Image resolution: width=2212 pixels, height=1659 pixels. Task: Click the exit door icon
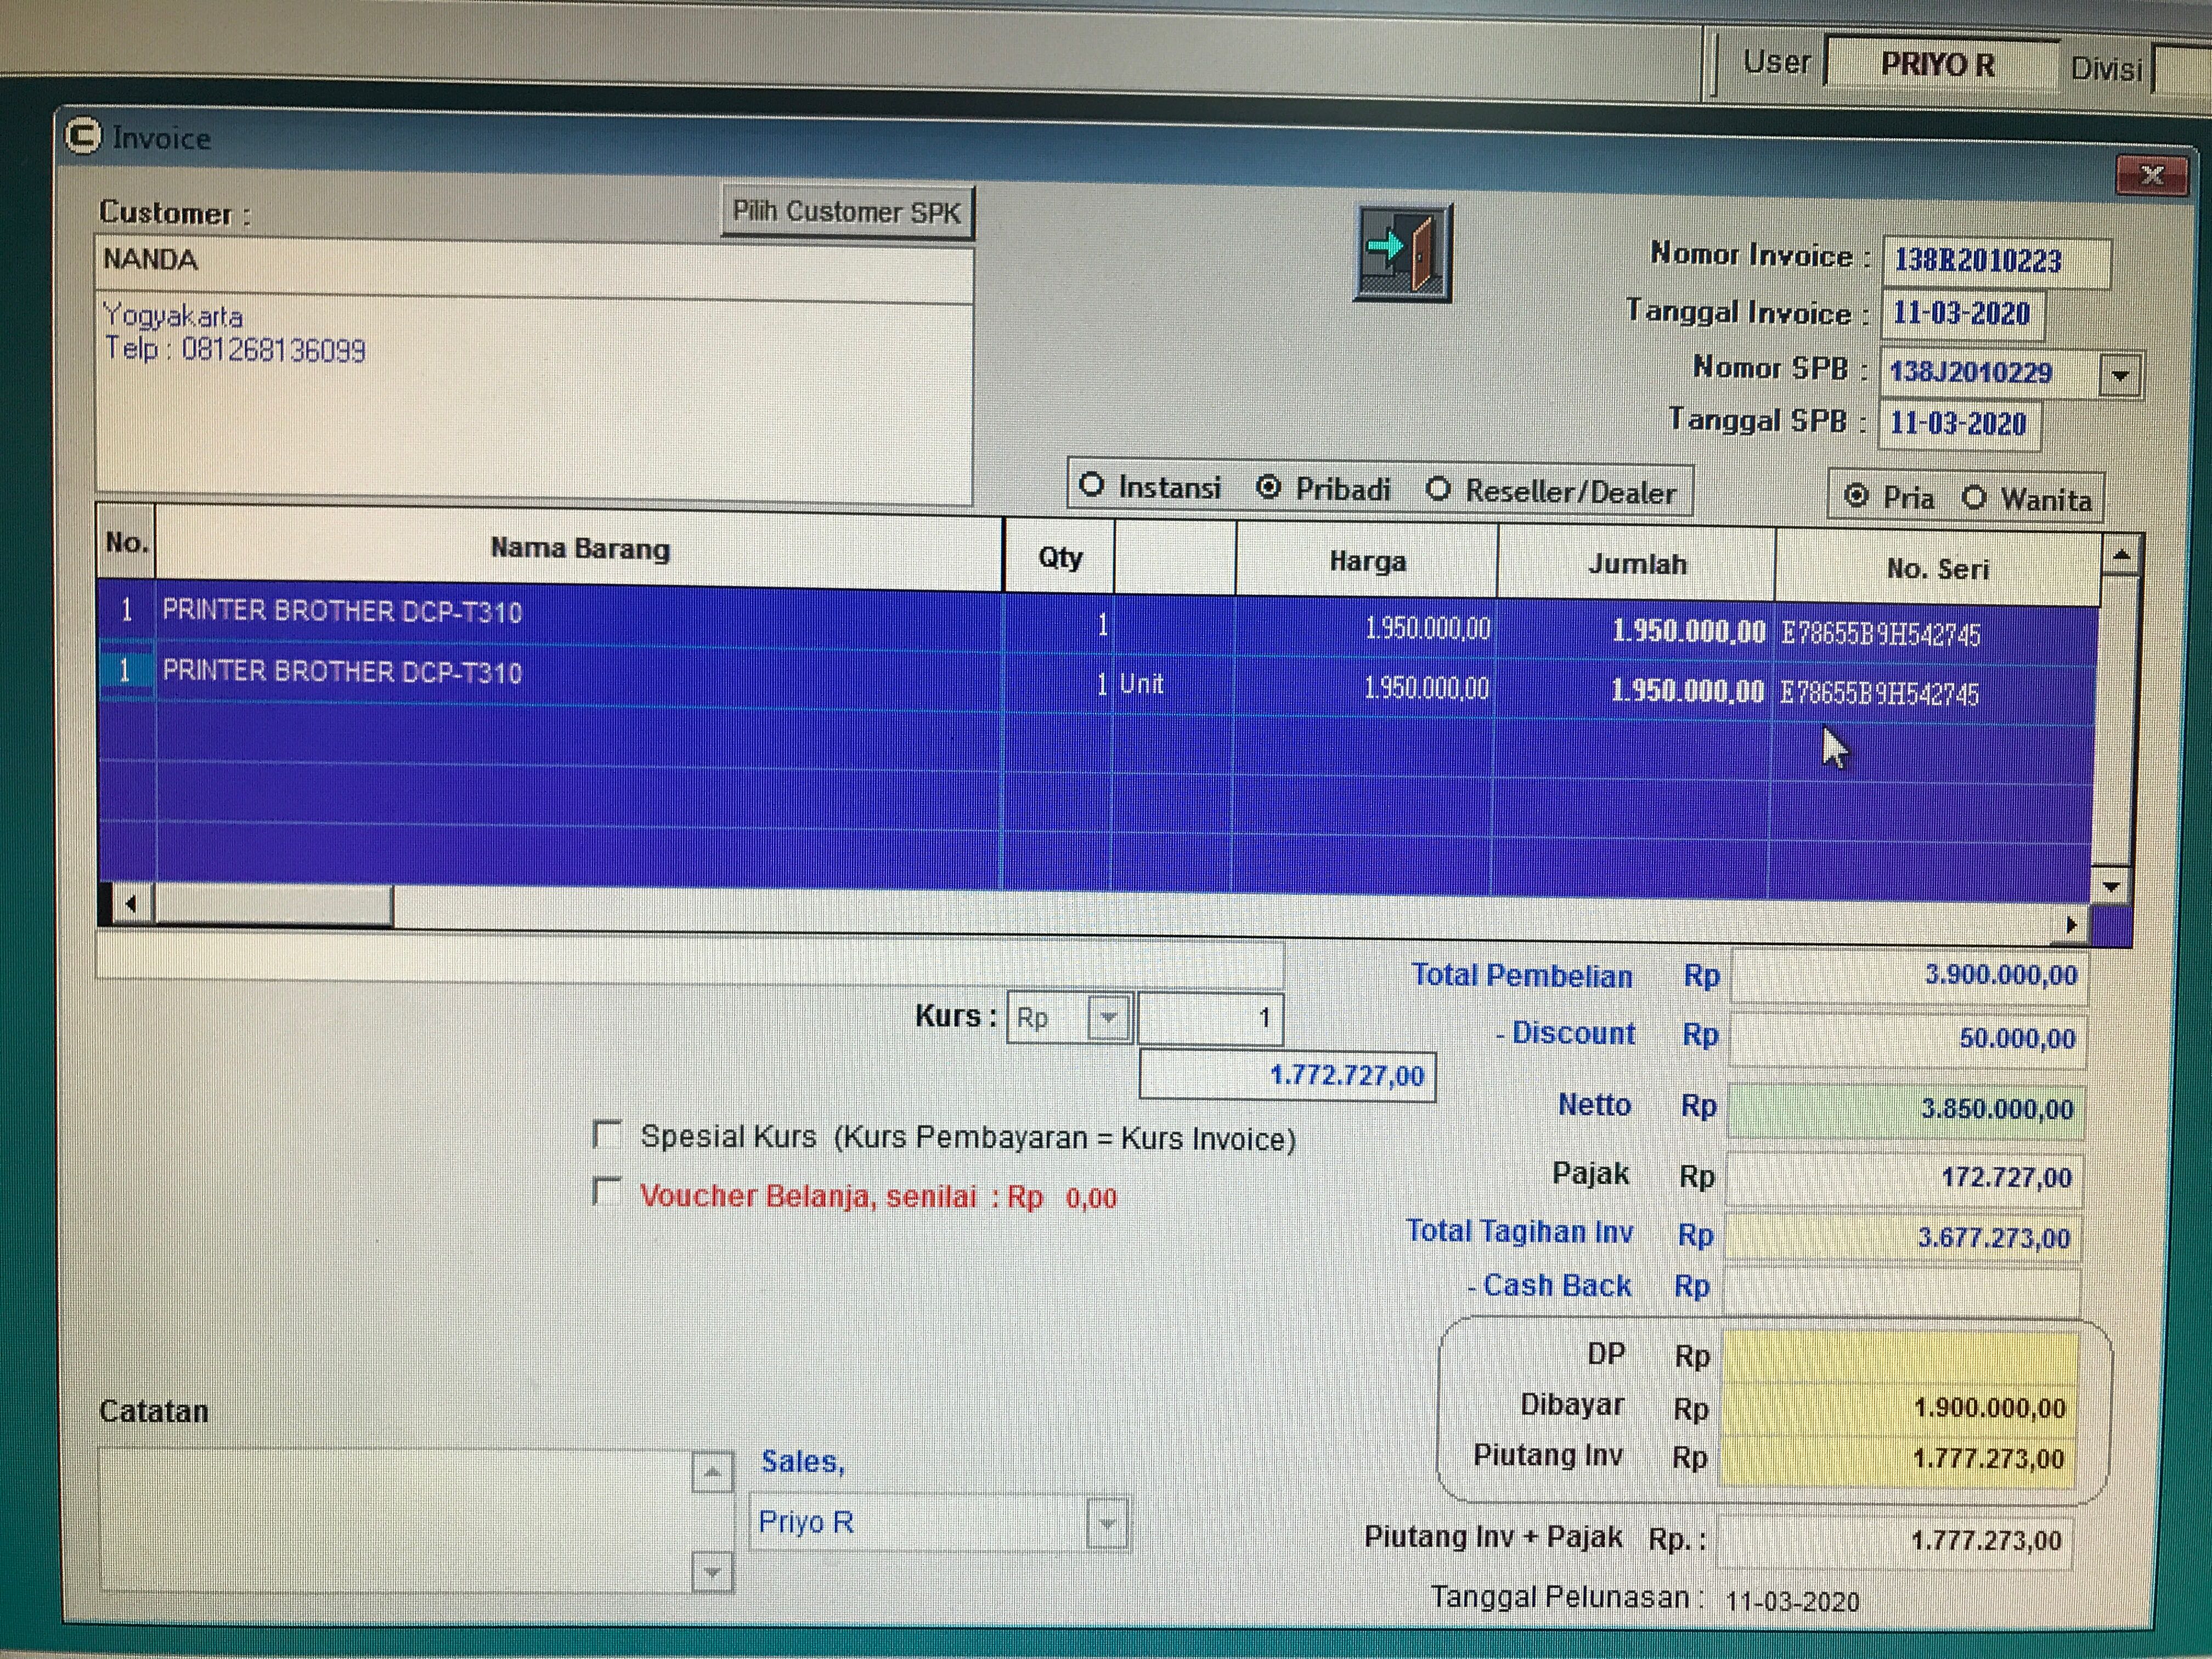pyautogui.click(x=1402, y=252)
